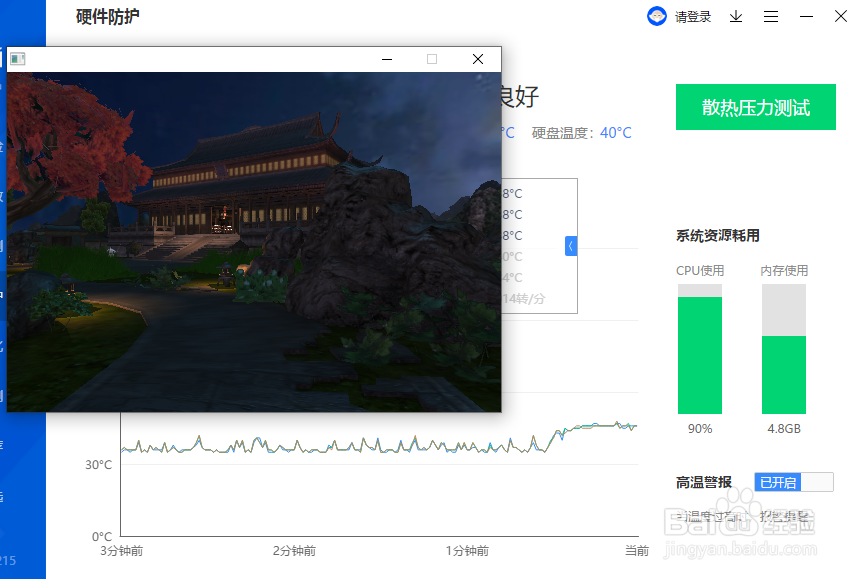Click the CPU使用 usage bar
Viewport: 865px width, 579px height.
tap(700, 349)
